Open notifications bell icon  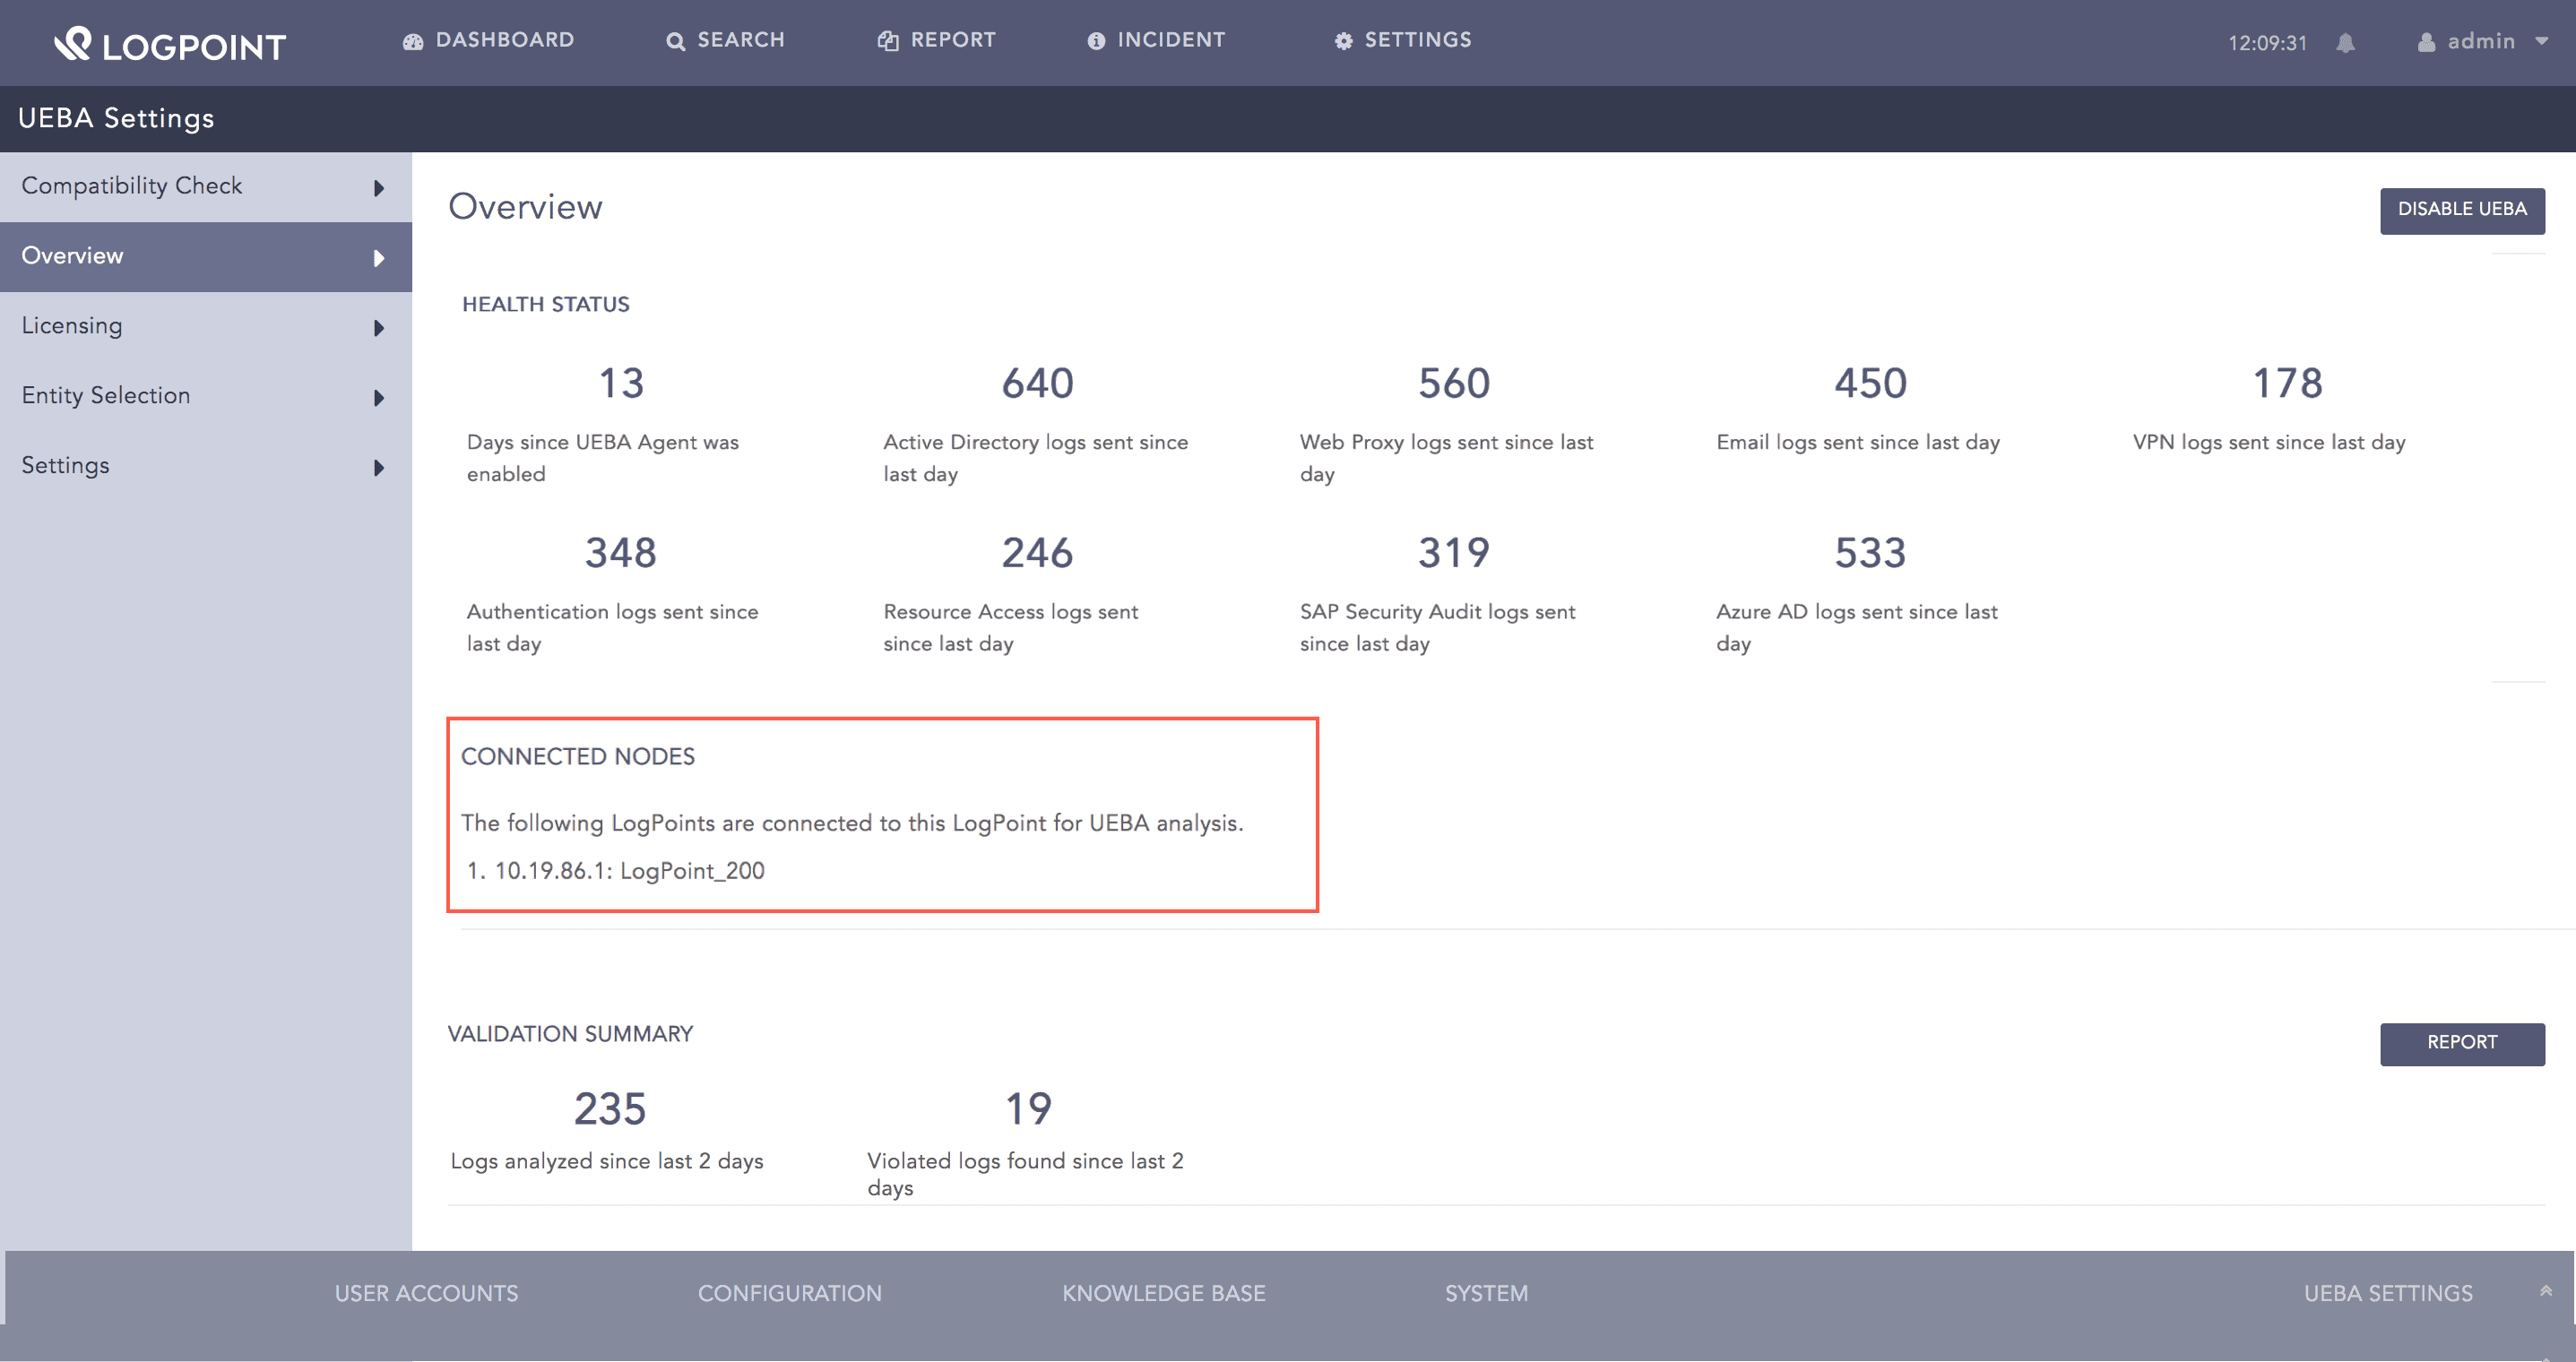coord(2346,43)
